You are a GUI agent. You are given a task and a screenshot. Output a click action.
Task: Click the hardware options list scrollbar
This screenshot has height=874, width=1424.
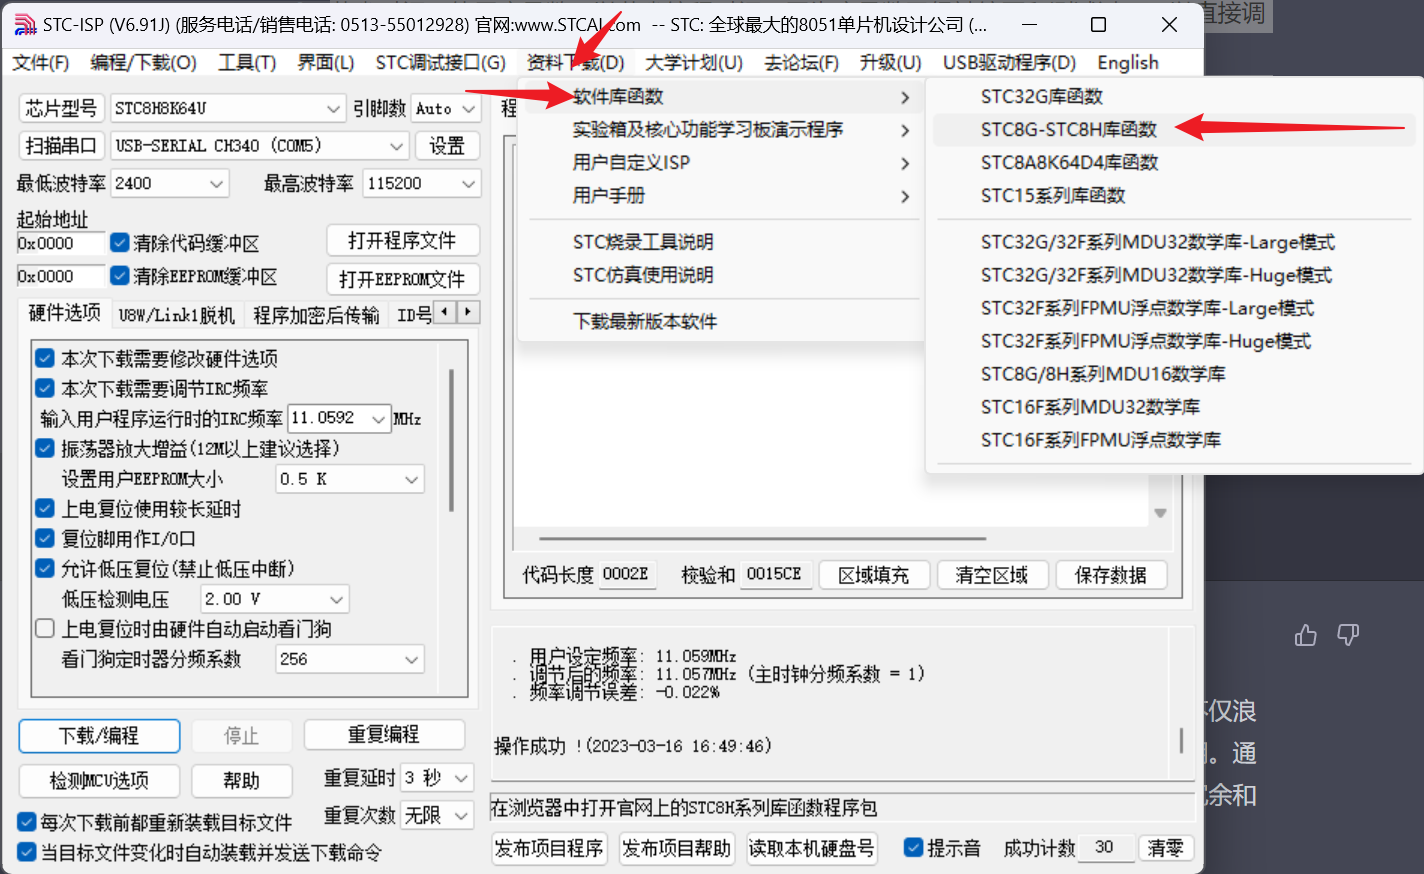click(x=452, y=440)
